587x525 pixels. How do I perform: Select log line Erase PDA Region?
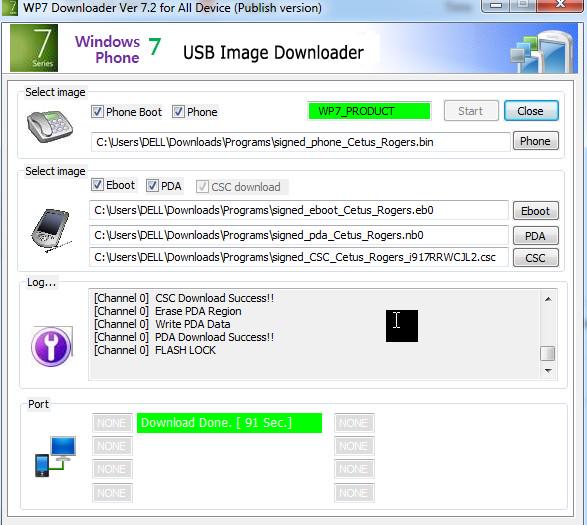[168, 311]
